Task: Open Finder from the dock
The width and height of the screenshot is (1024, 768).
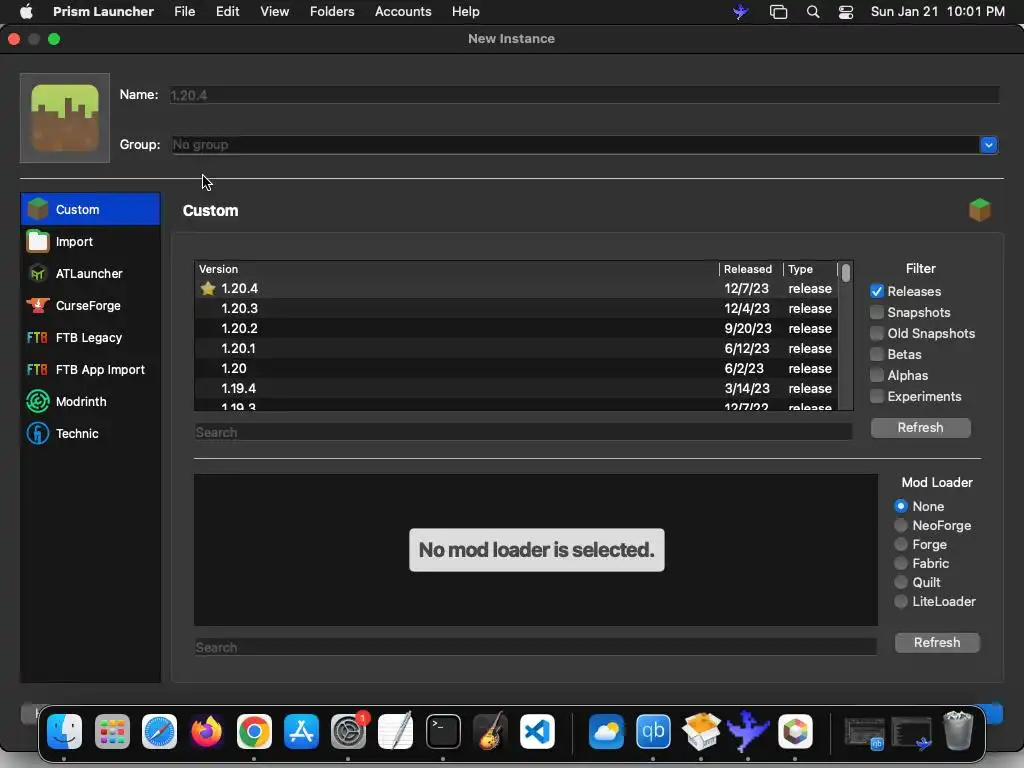Action: (x=65, y=731)
